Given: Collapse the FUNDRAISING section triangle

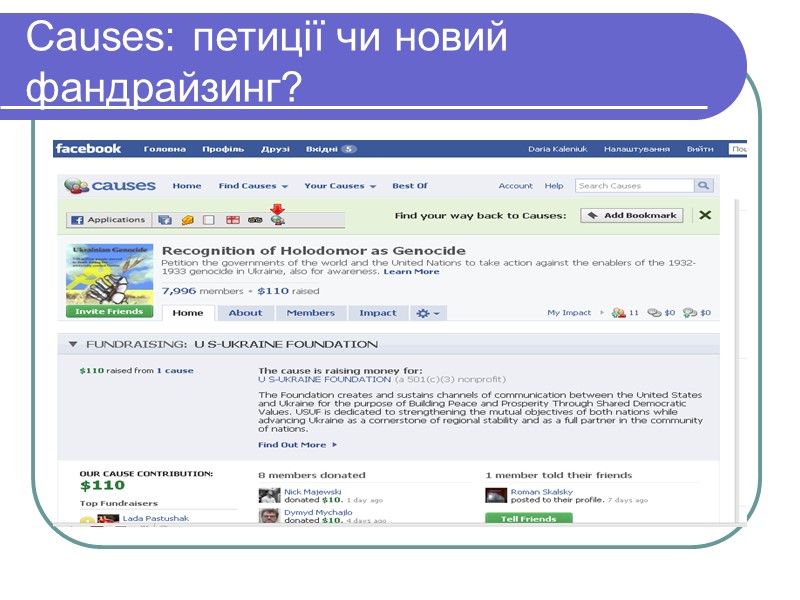Looking at the screenshot, I should click(x=73, y=344).
